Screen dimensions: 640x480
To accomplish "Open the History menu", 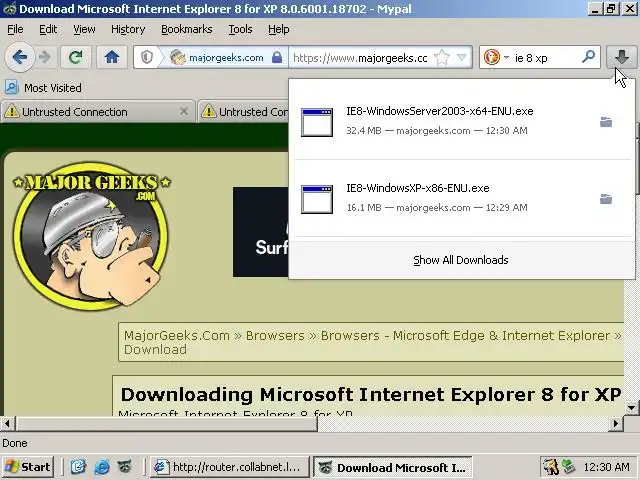I will coord(128,29).
